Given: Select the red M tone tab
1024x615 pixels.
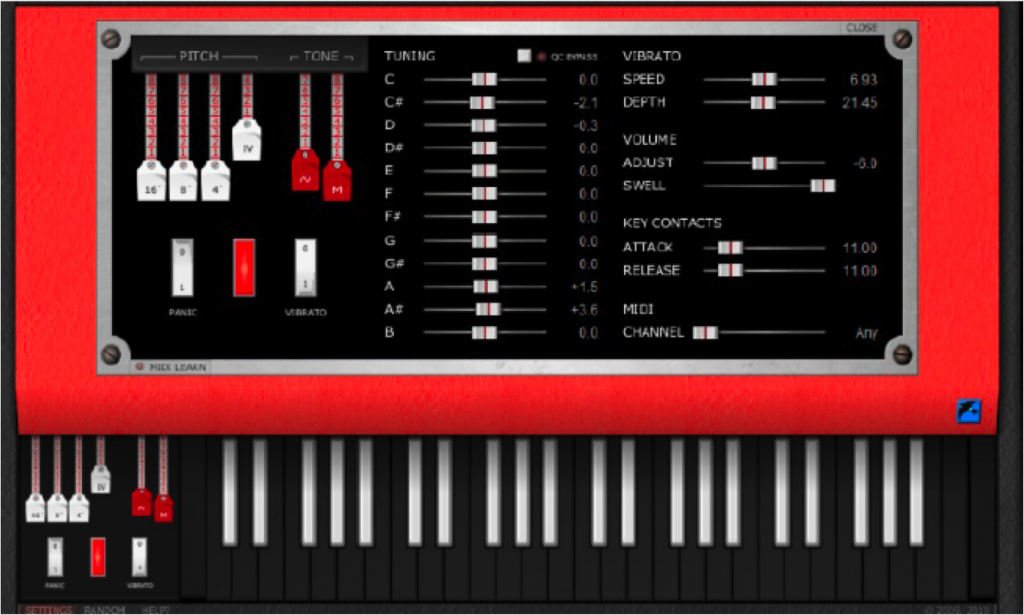Looking at the screenshot, I should (337, 183).
